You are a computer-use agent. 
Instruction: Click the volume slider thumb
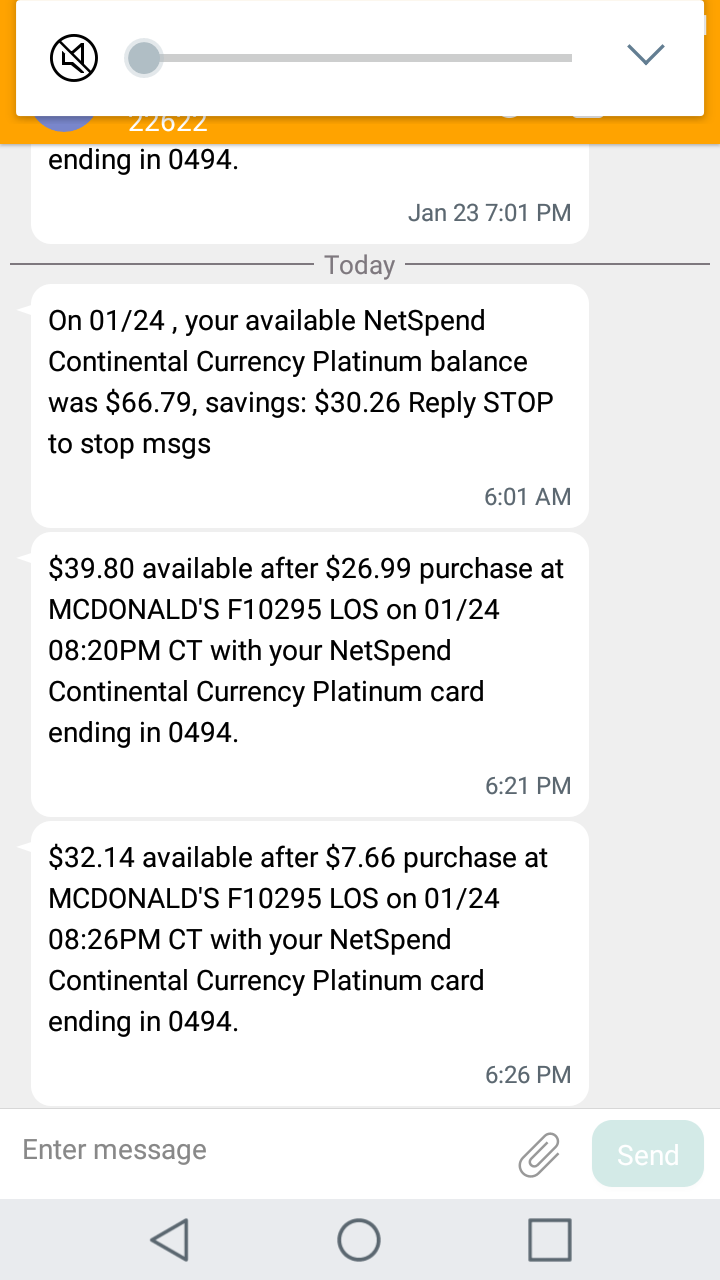click(x=144, y=57)
